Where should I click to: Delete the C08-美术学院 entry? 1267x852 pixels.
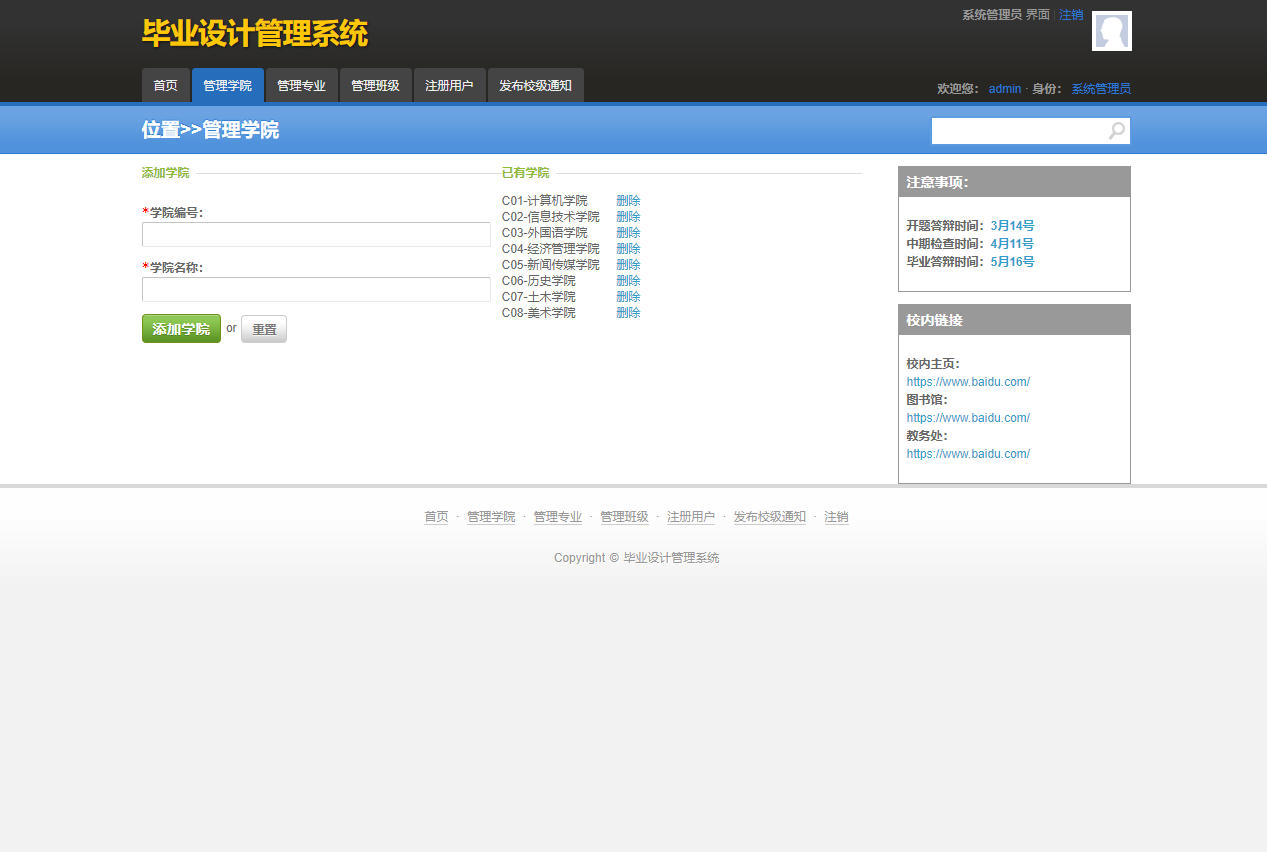pyautogui.click(x=628, y=313)
